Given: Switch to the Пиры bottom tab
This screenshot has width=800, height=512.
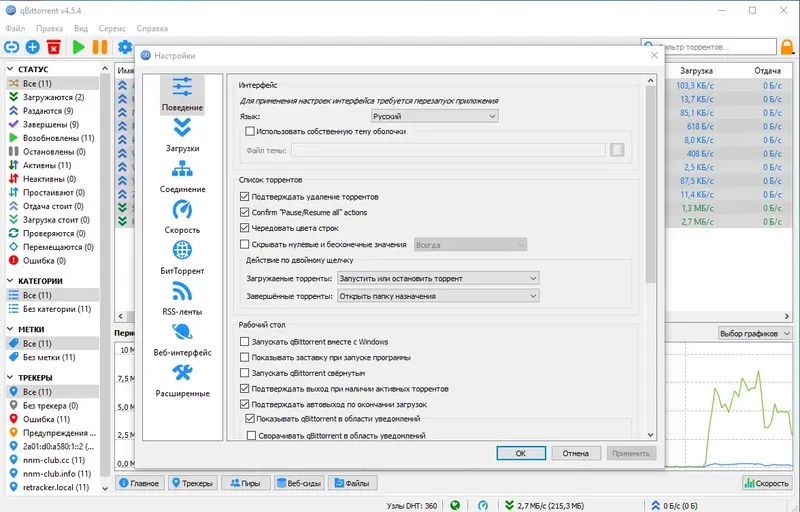Looking at the screenshot, I should click(245, 483).
